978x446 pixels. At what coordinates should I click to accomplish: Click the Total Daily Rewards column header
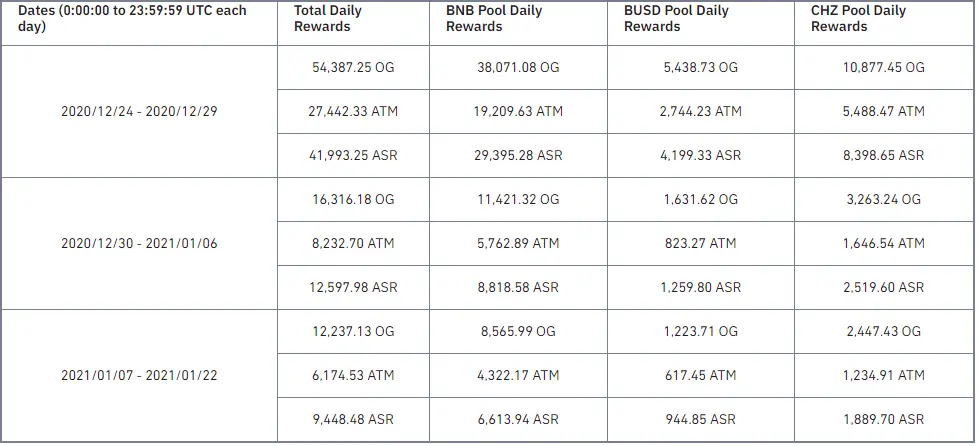coord(353,23)
